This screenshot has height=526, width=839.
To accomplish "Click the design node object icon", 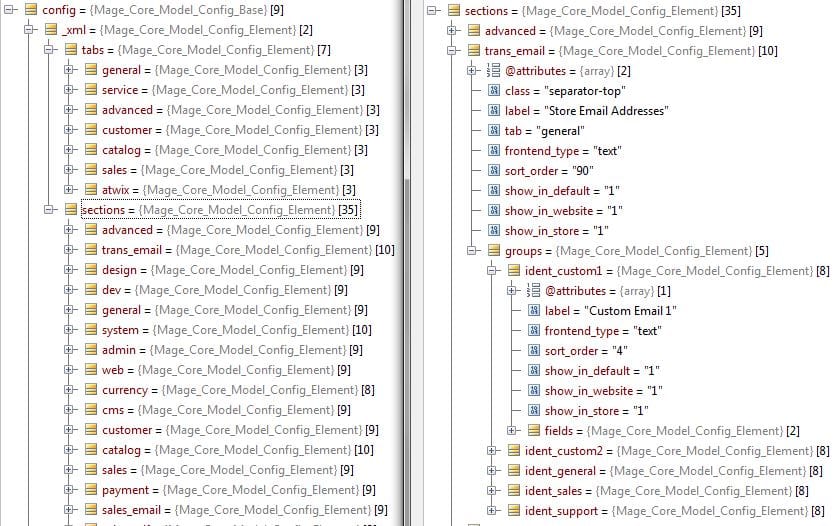I will click(x=91, y=270).
